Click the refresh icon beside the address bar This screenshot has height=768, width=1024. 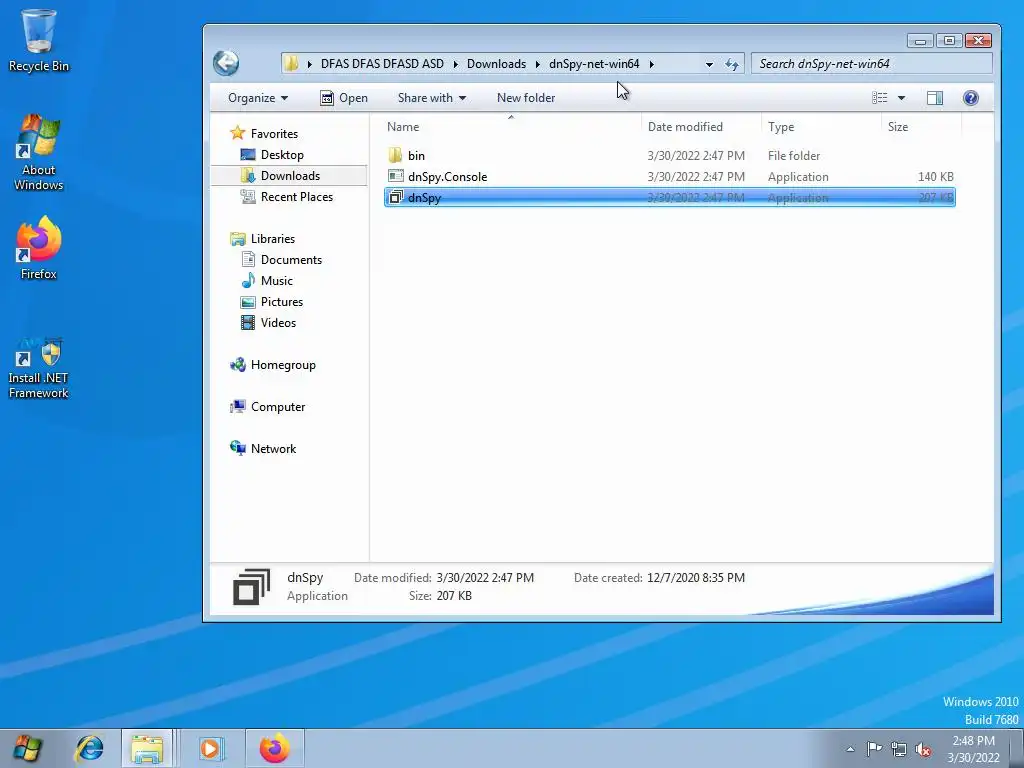731,64
